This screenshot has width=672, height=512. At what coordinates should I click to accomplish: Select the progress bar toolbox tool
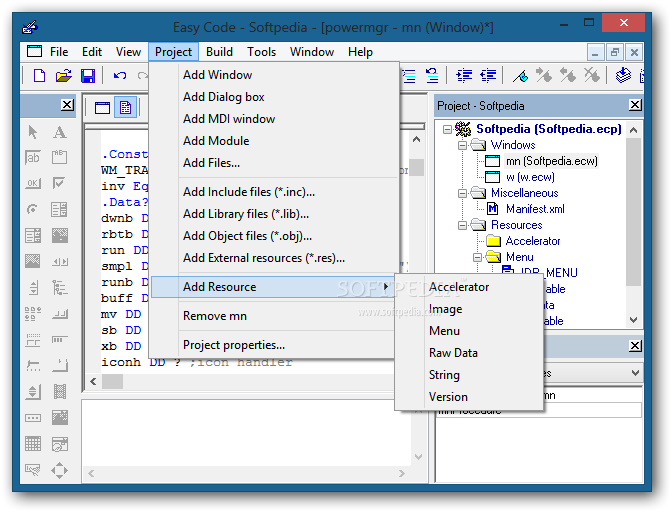tap(60, 340)
